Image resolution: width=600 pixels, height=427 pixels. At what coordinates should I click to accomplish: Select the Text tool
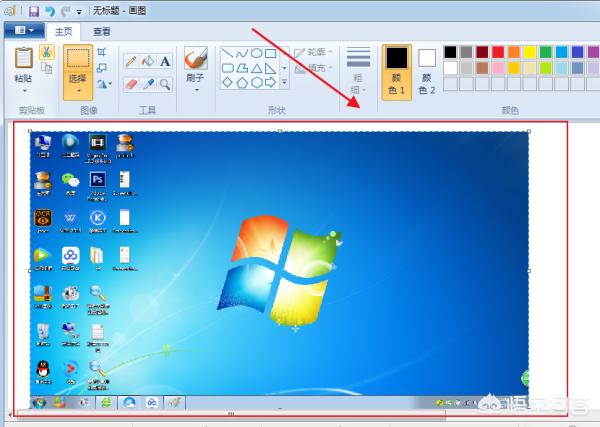coord(165,61)
